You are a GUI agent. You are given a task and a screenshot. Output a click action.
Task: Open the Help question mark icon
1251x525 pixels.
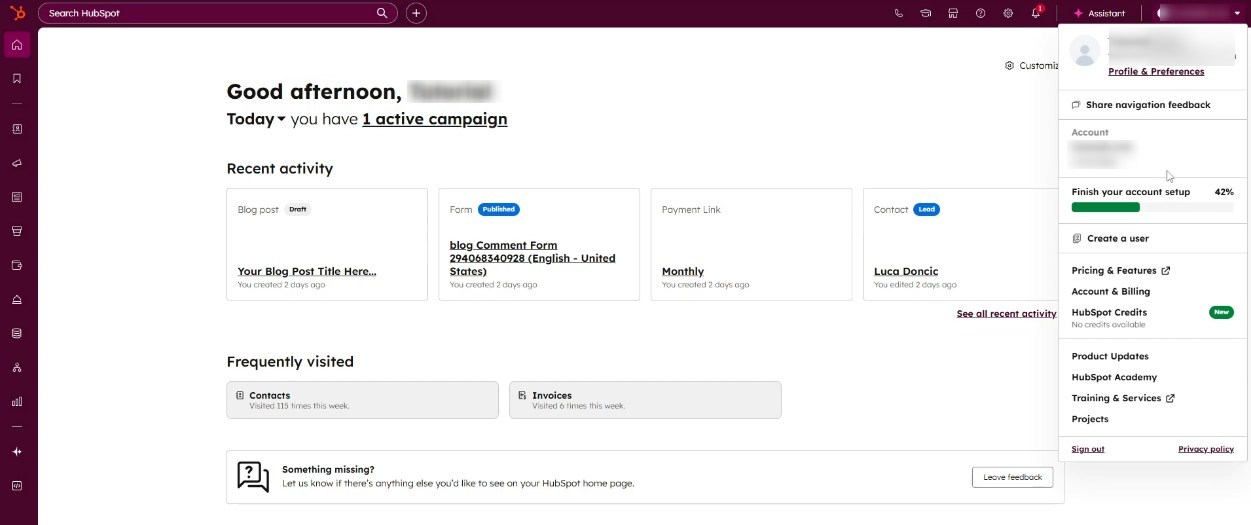(x=980, y=13)
